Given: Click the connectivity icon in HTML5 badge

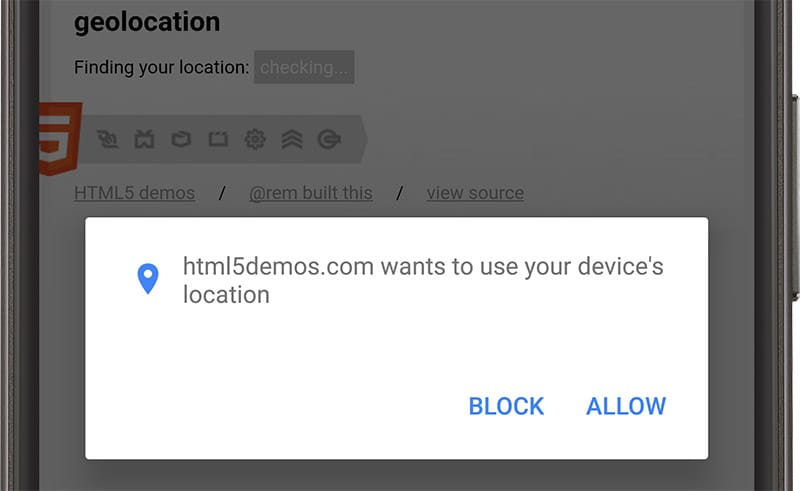Looking at the screenshot, I should coord(109,140).
